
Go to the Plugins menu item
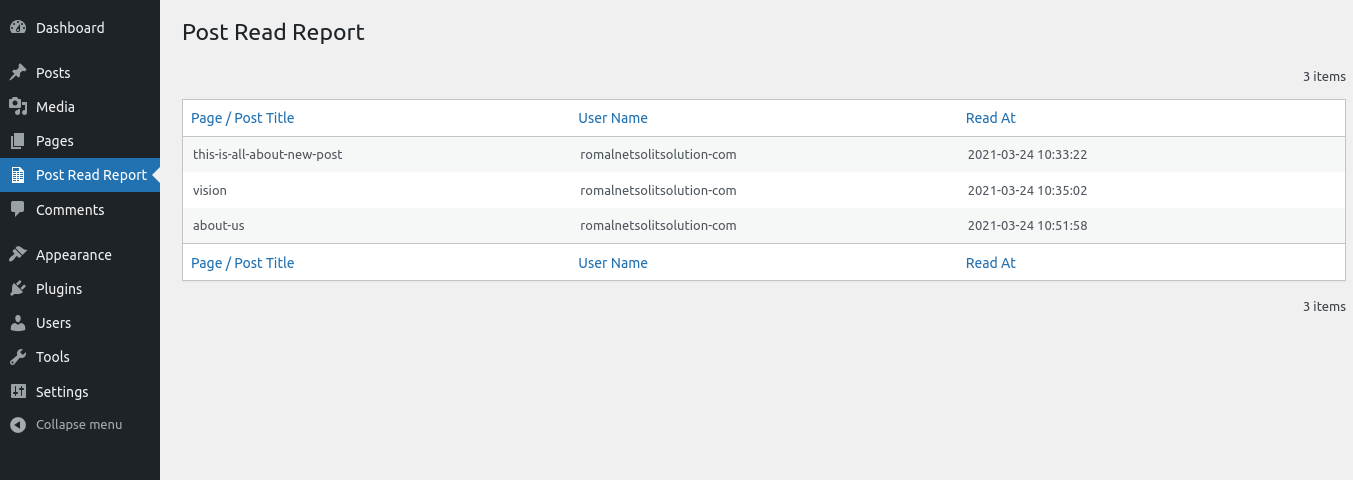(59, 289)
